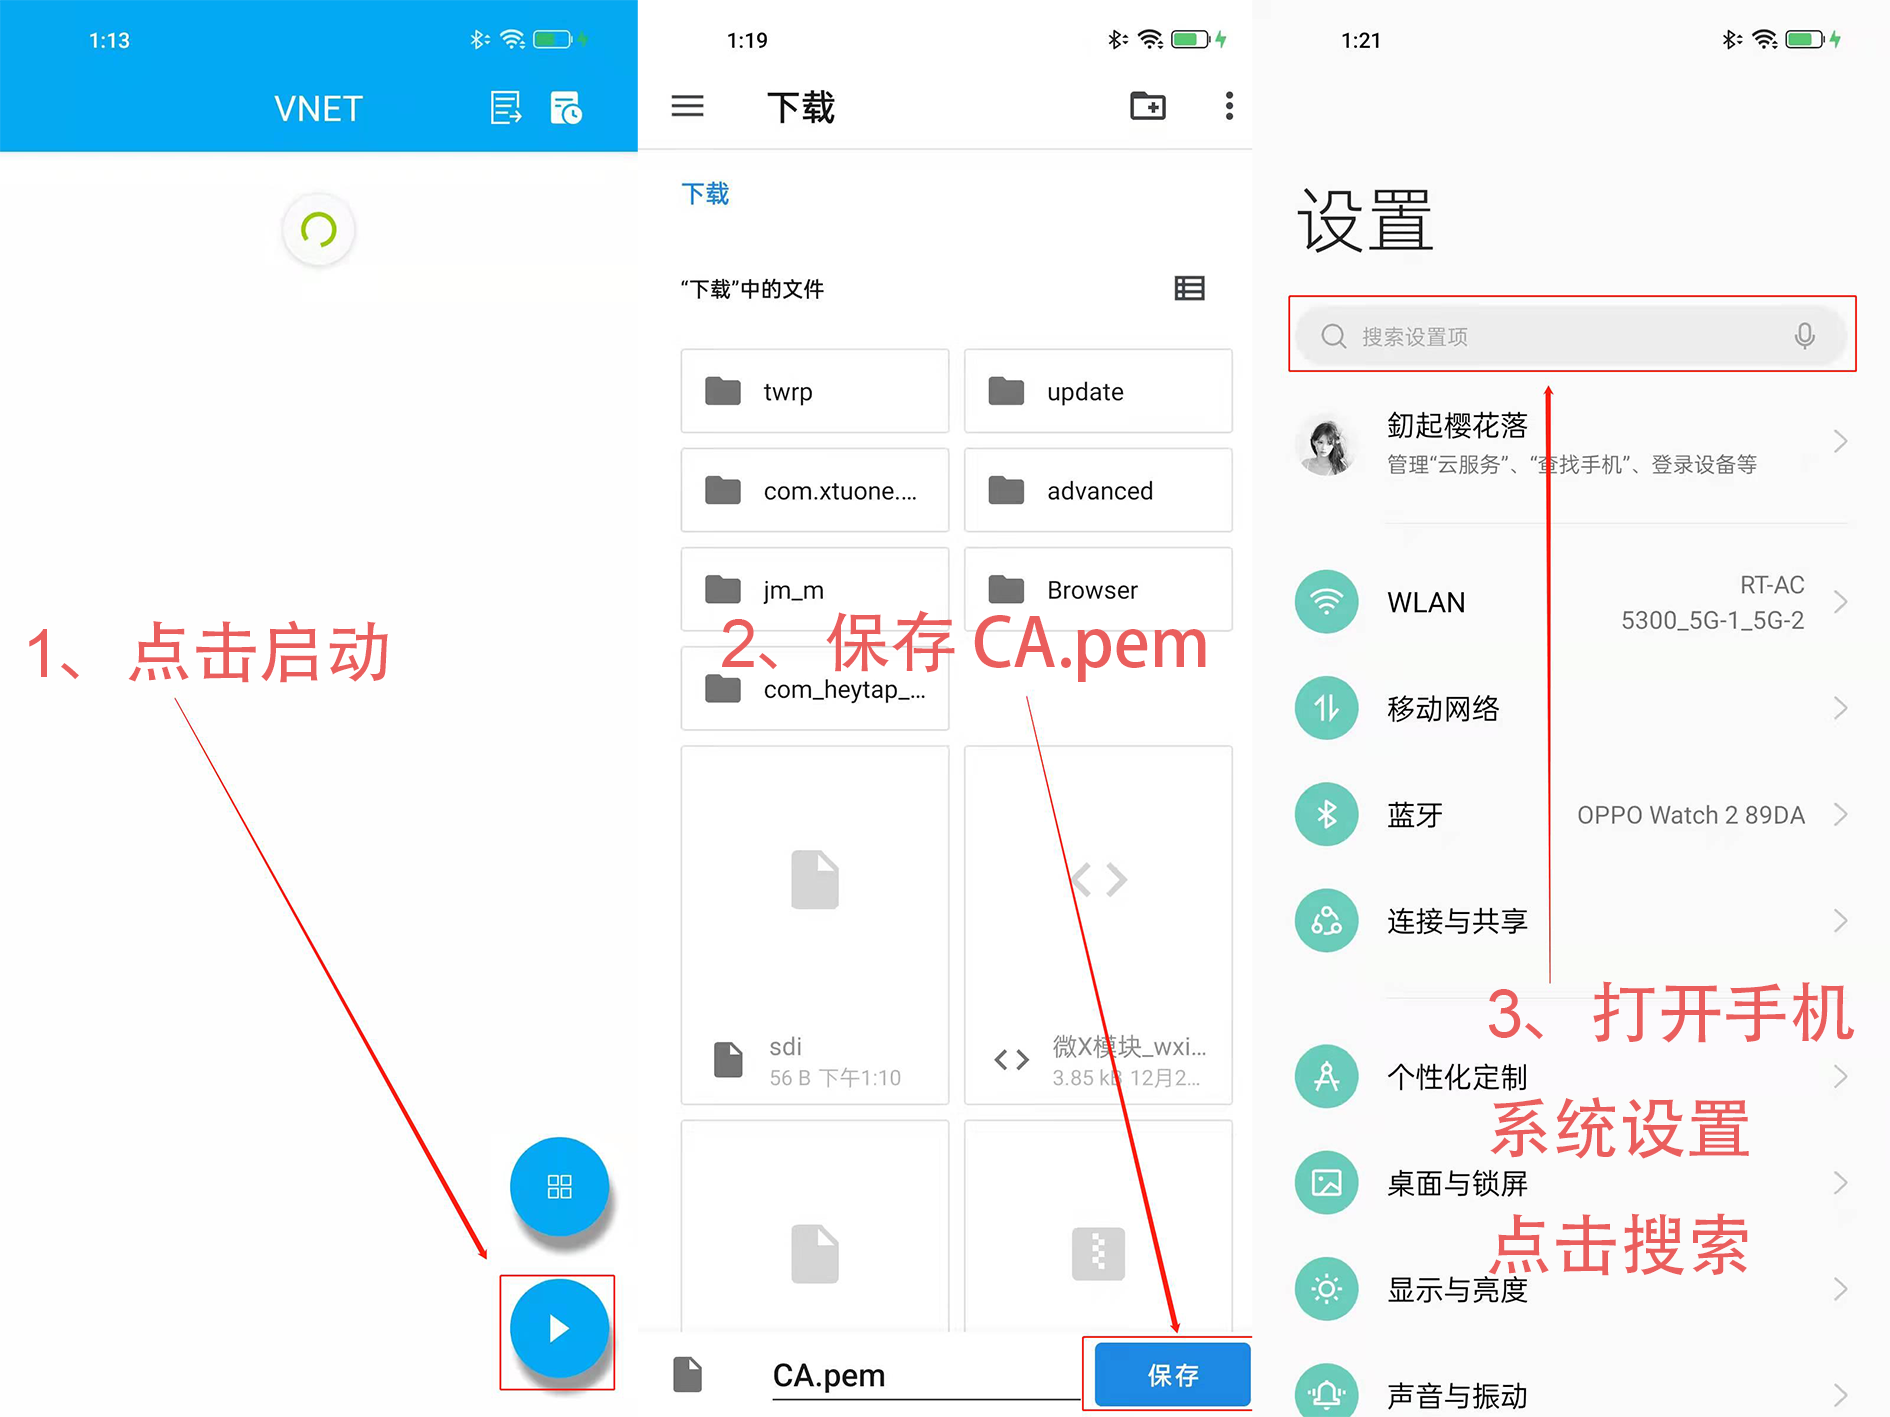Open 个性化定制 settings icon
1890x1417 pixels.
[x=1326, y=1076]
